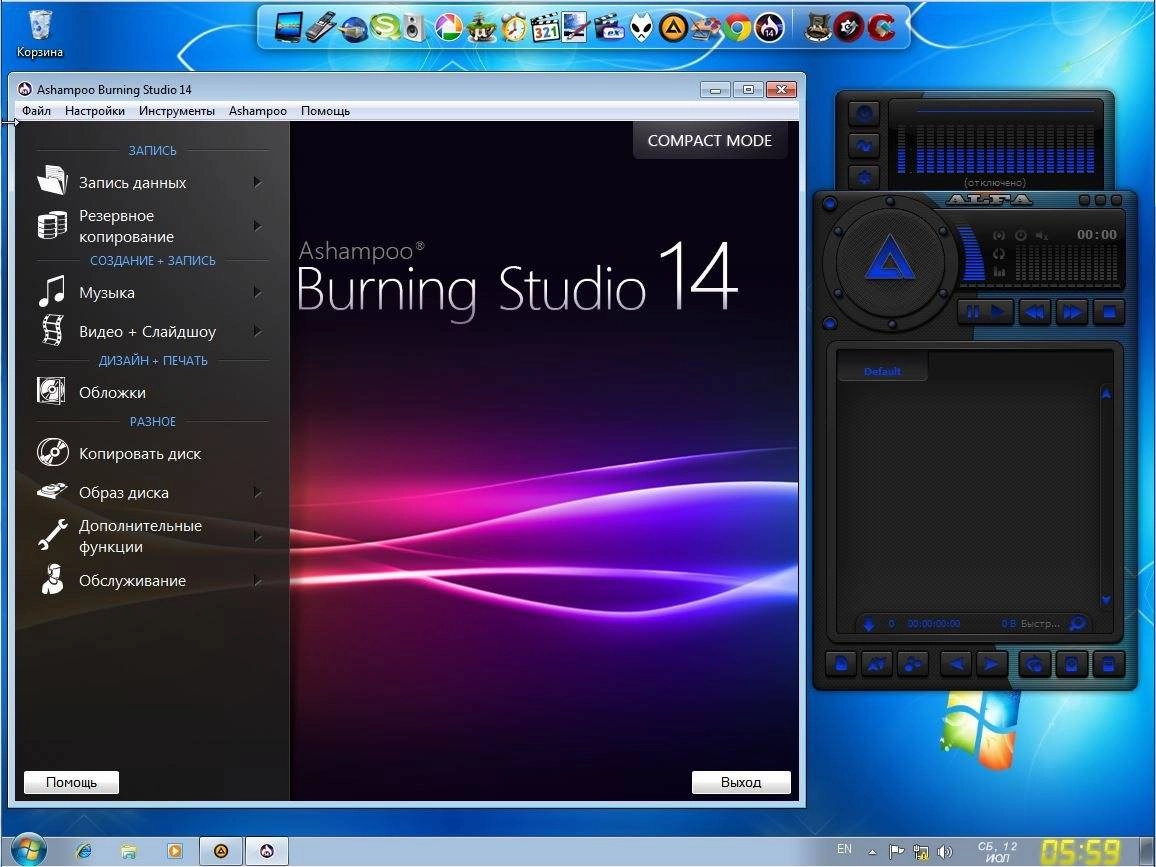
Task: Open the monitor icon in top dock
Action: point(288,28)
